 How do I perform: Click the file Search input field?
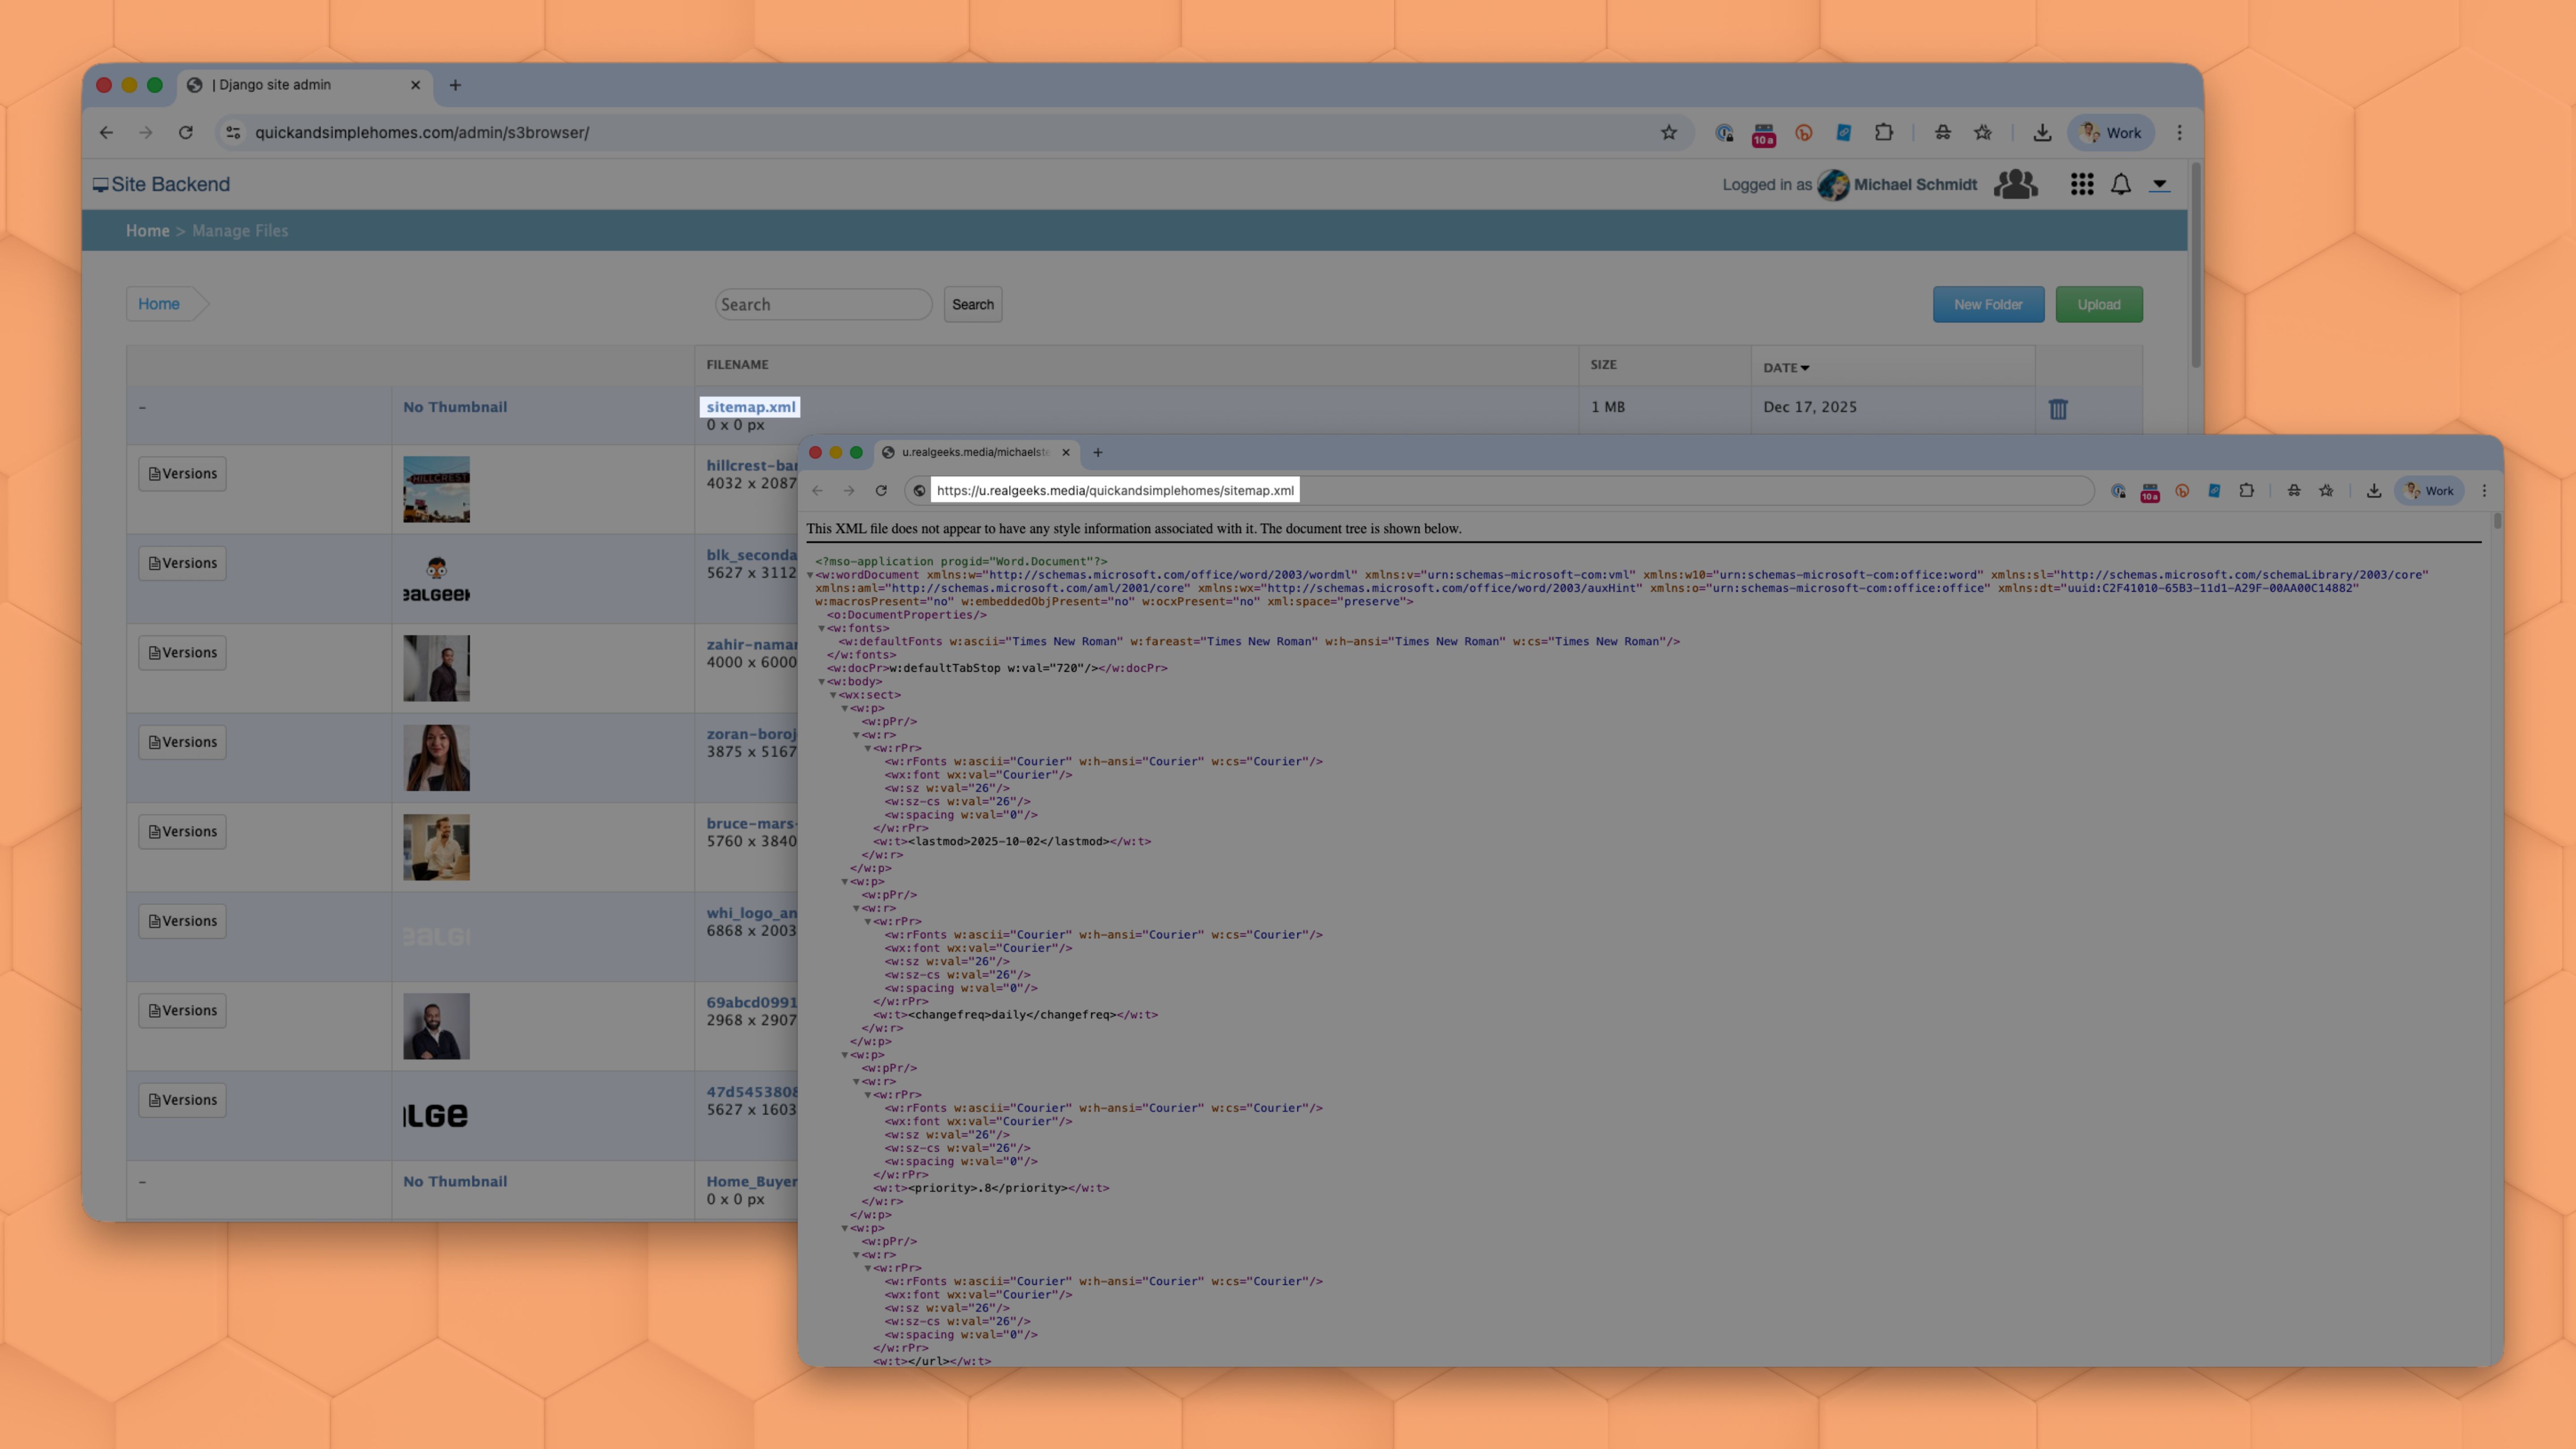tap(822, 305)
